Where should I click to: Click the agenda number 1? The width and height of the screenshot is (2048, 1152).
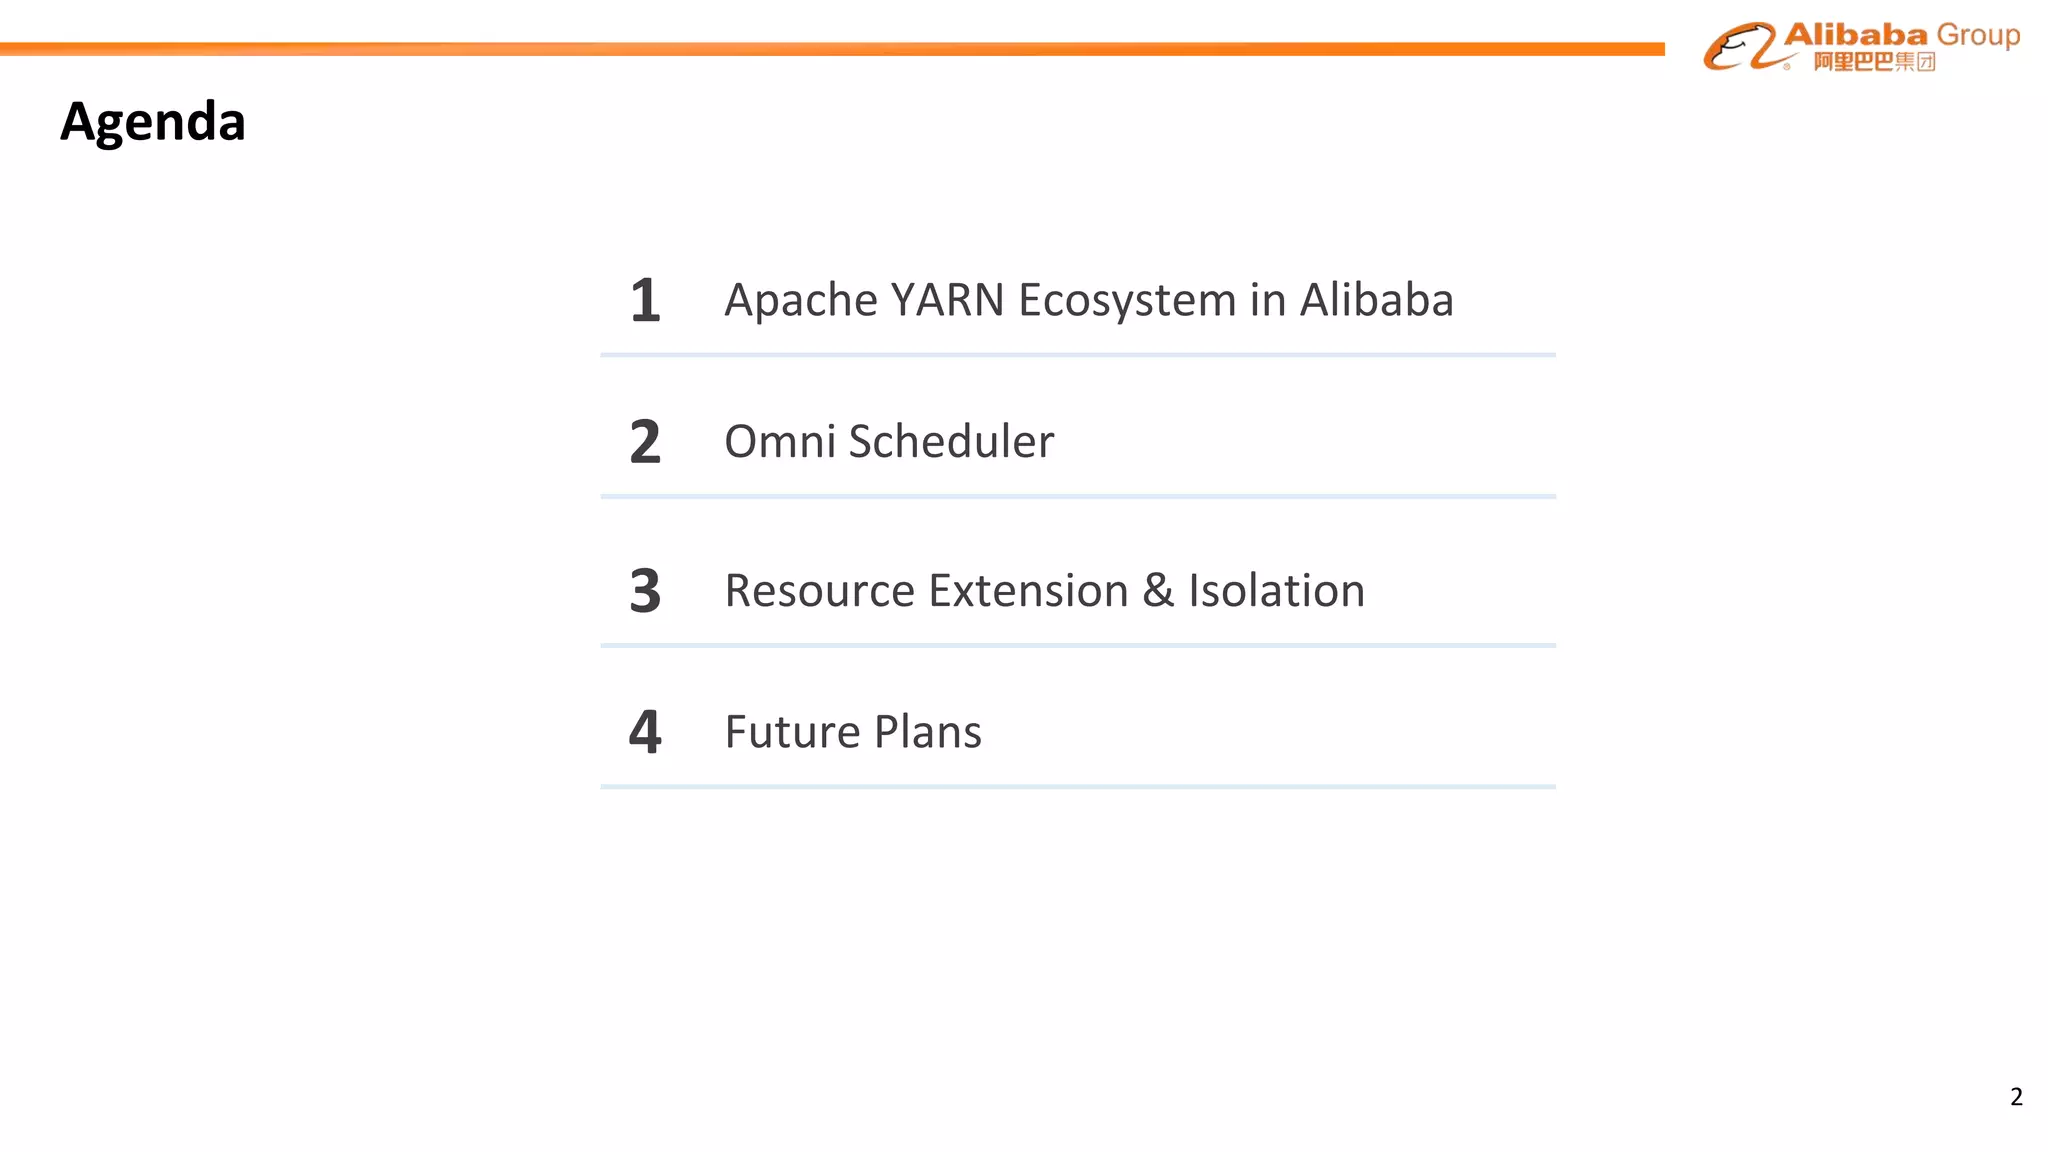click(x=645, y=300)
